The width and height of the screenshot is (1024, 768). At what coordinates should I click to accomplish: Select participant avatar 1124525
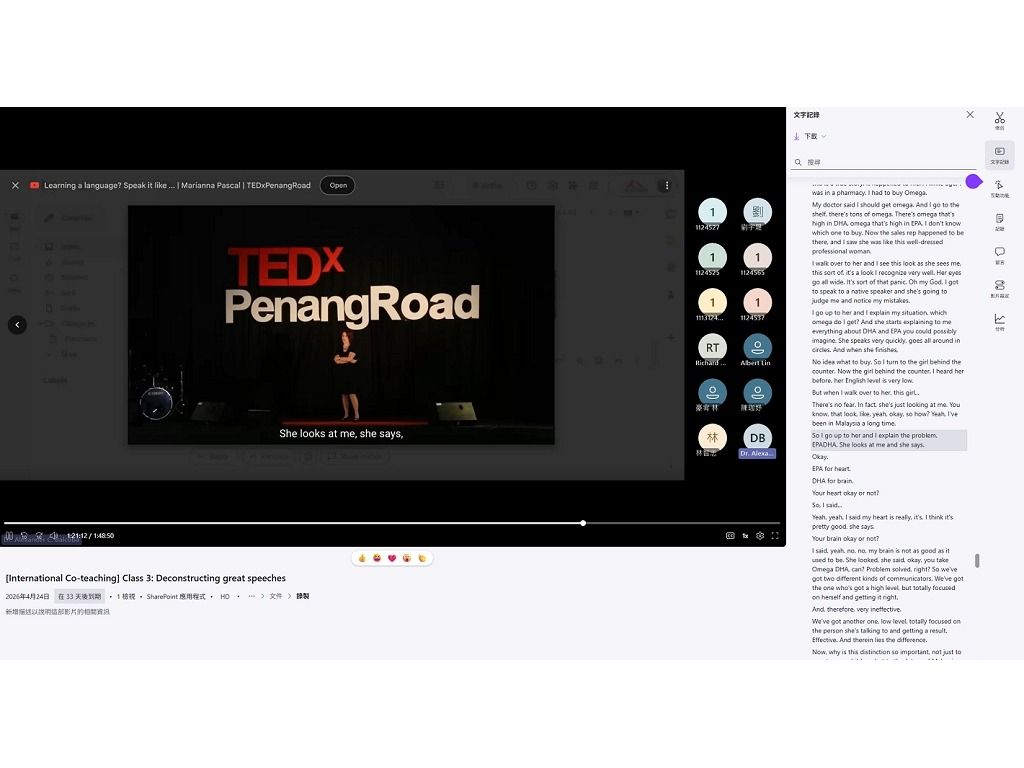pos(712,257)
